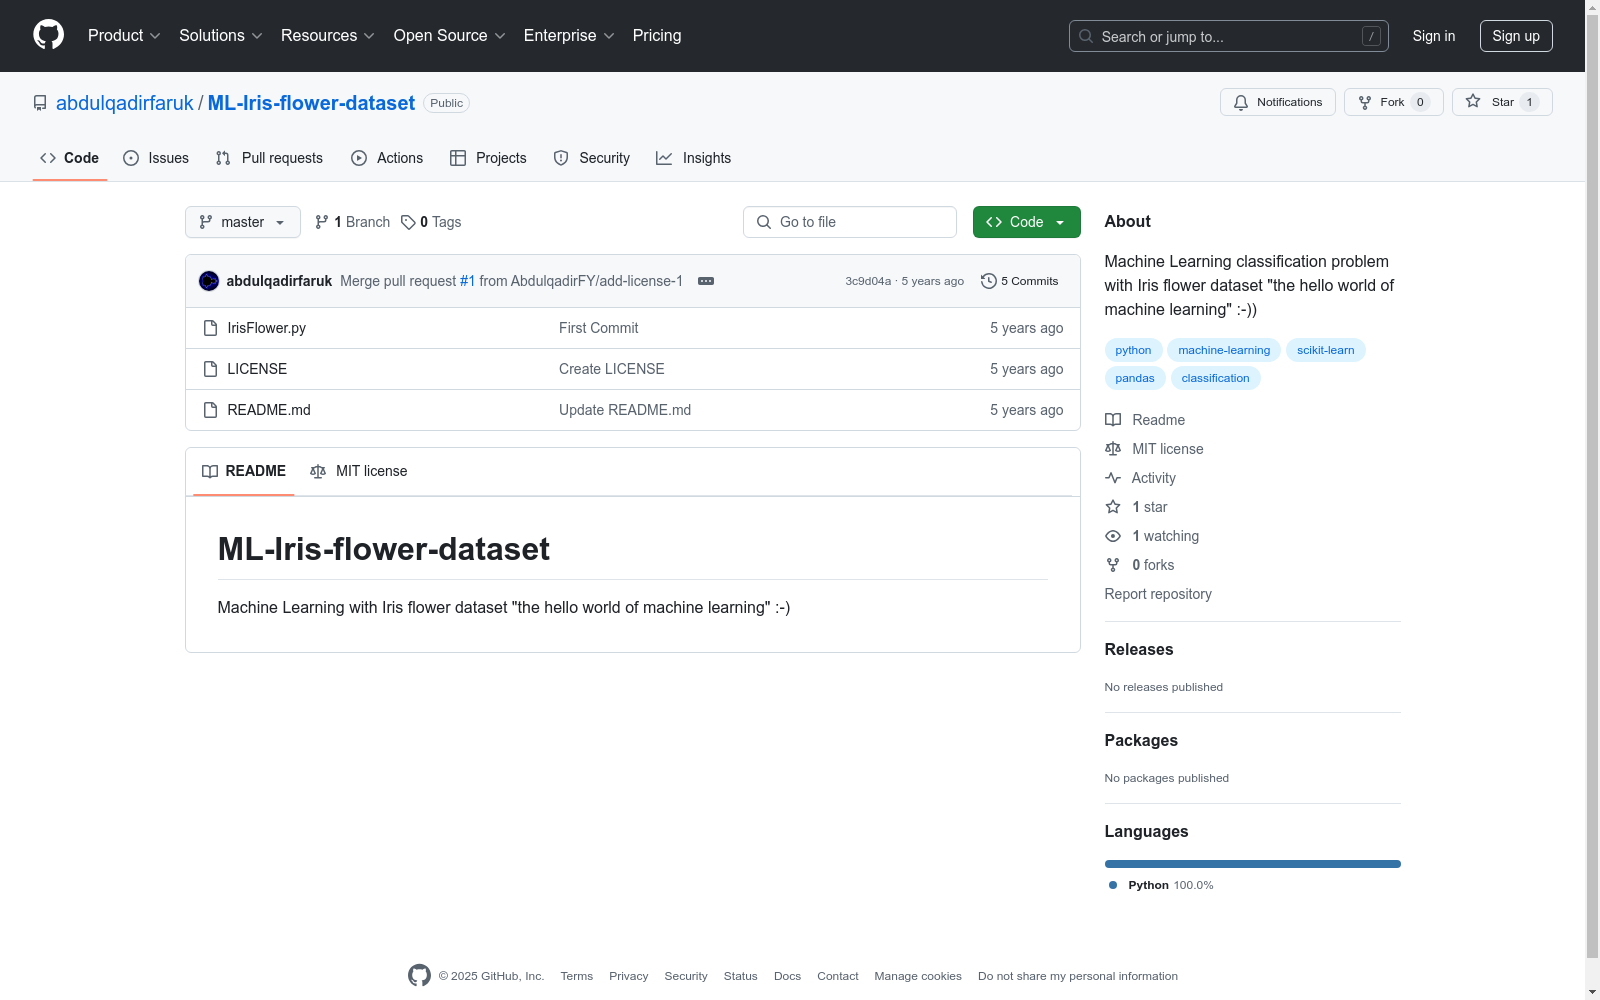Screen dimensions: 1600x1000
Task: Open the footer Privacy link
Action: (629, 976)
